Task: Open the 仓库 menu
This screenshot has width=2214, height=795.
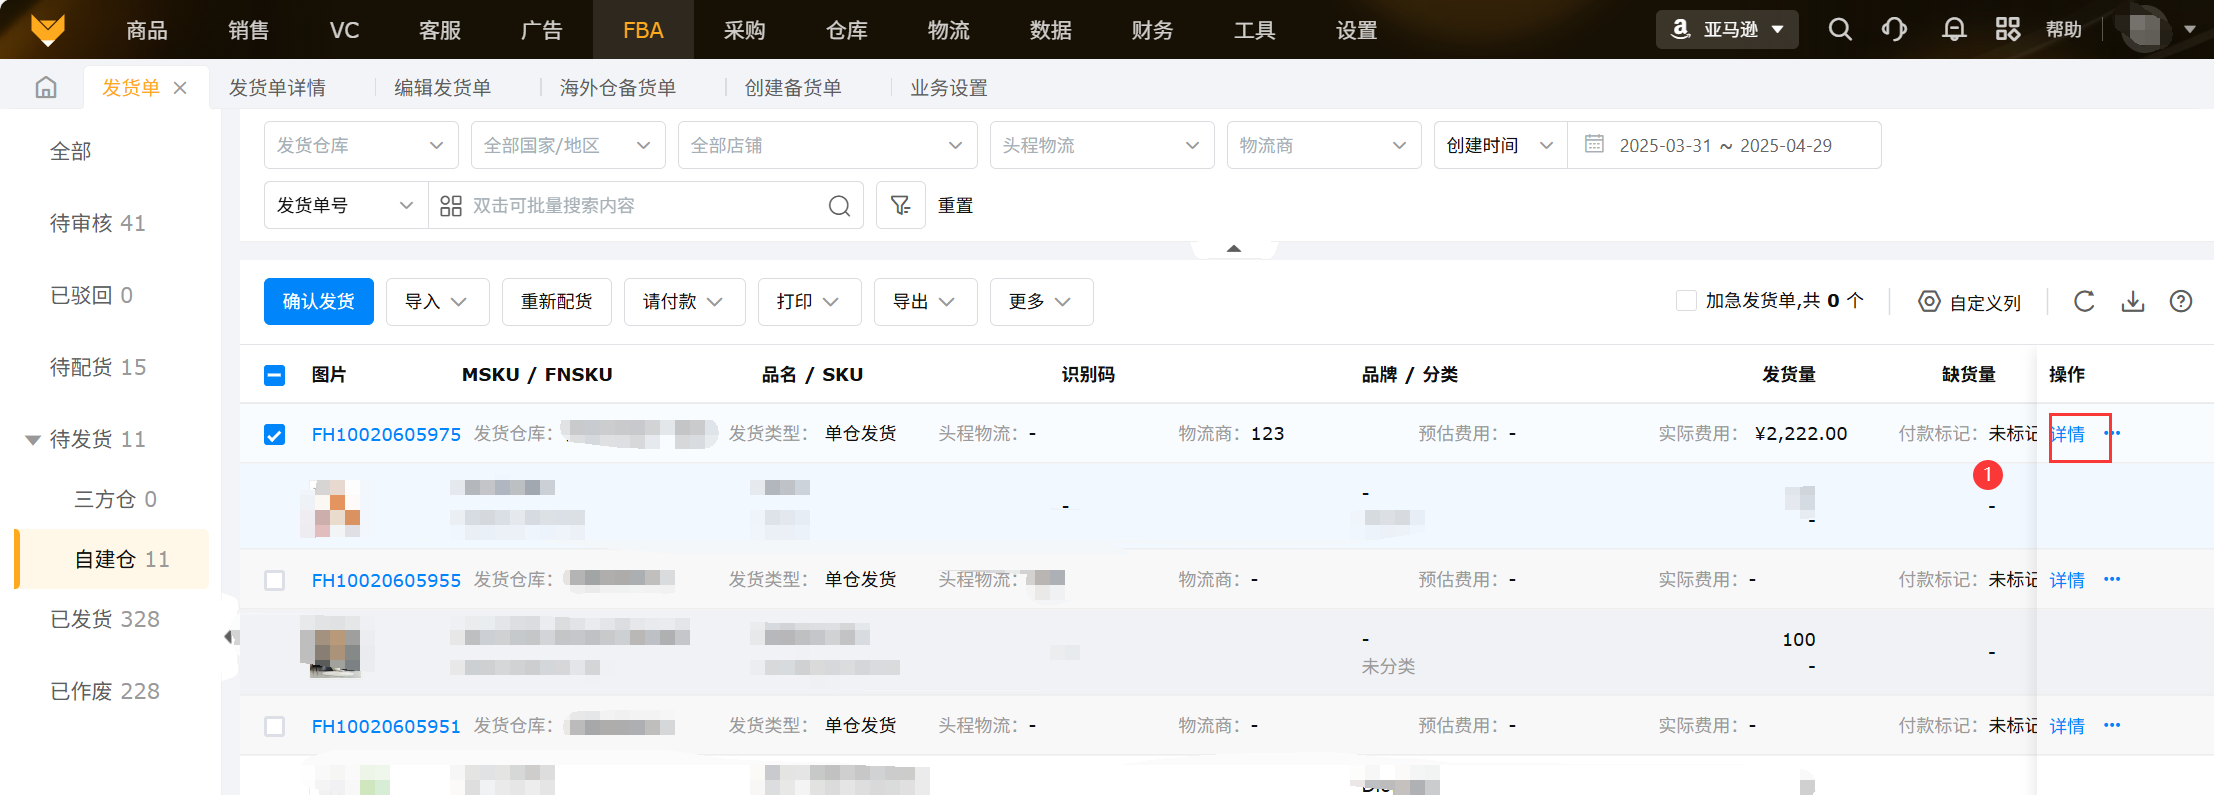Action: 847,30
